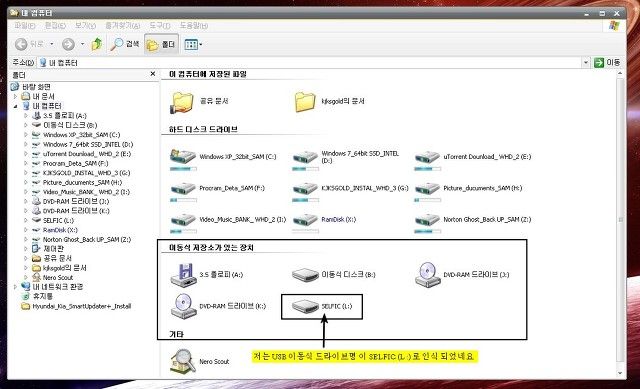Viewport: 640px width, 389px height.
Task: Select kjksgold의 문서 in folder tree
Action: (64, 268)
